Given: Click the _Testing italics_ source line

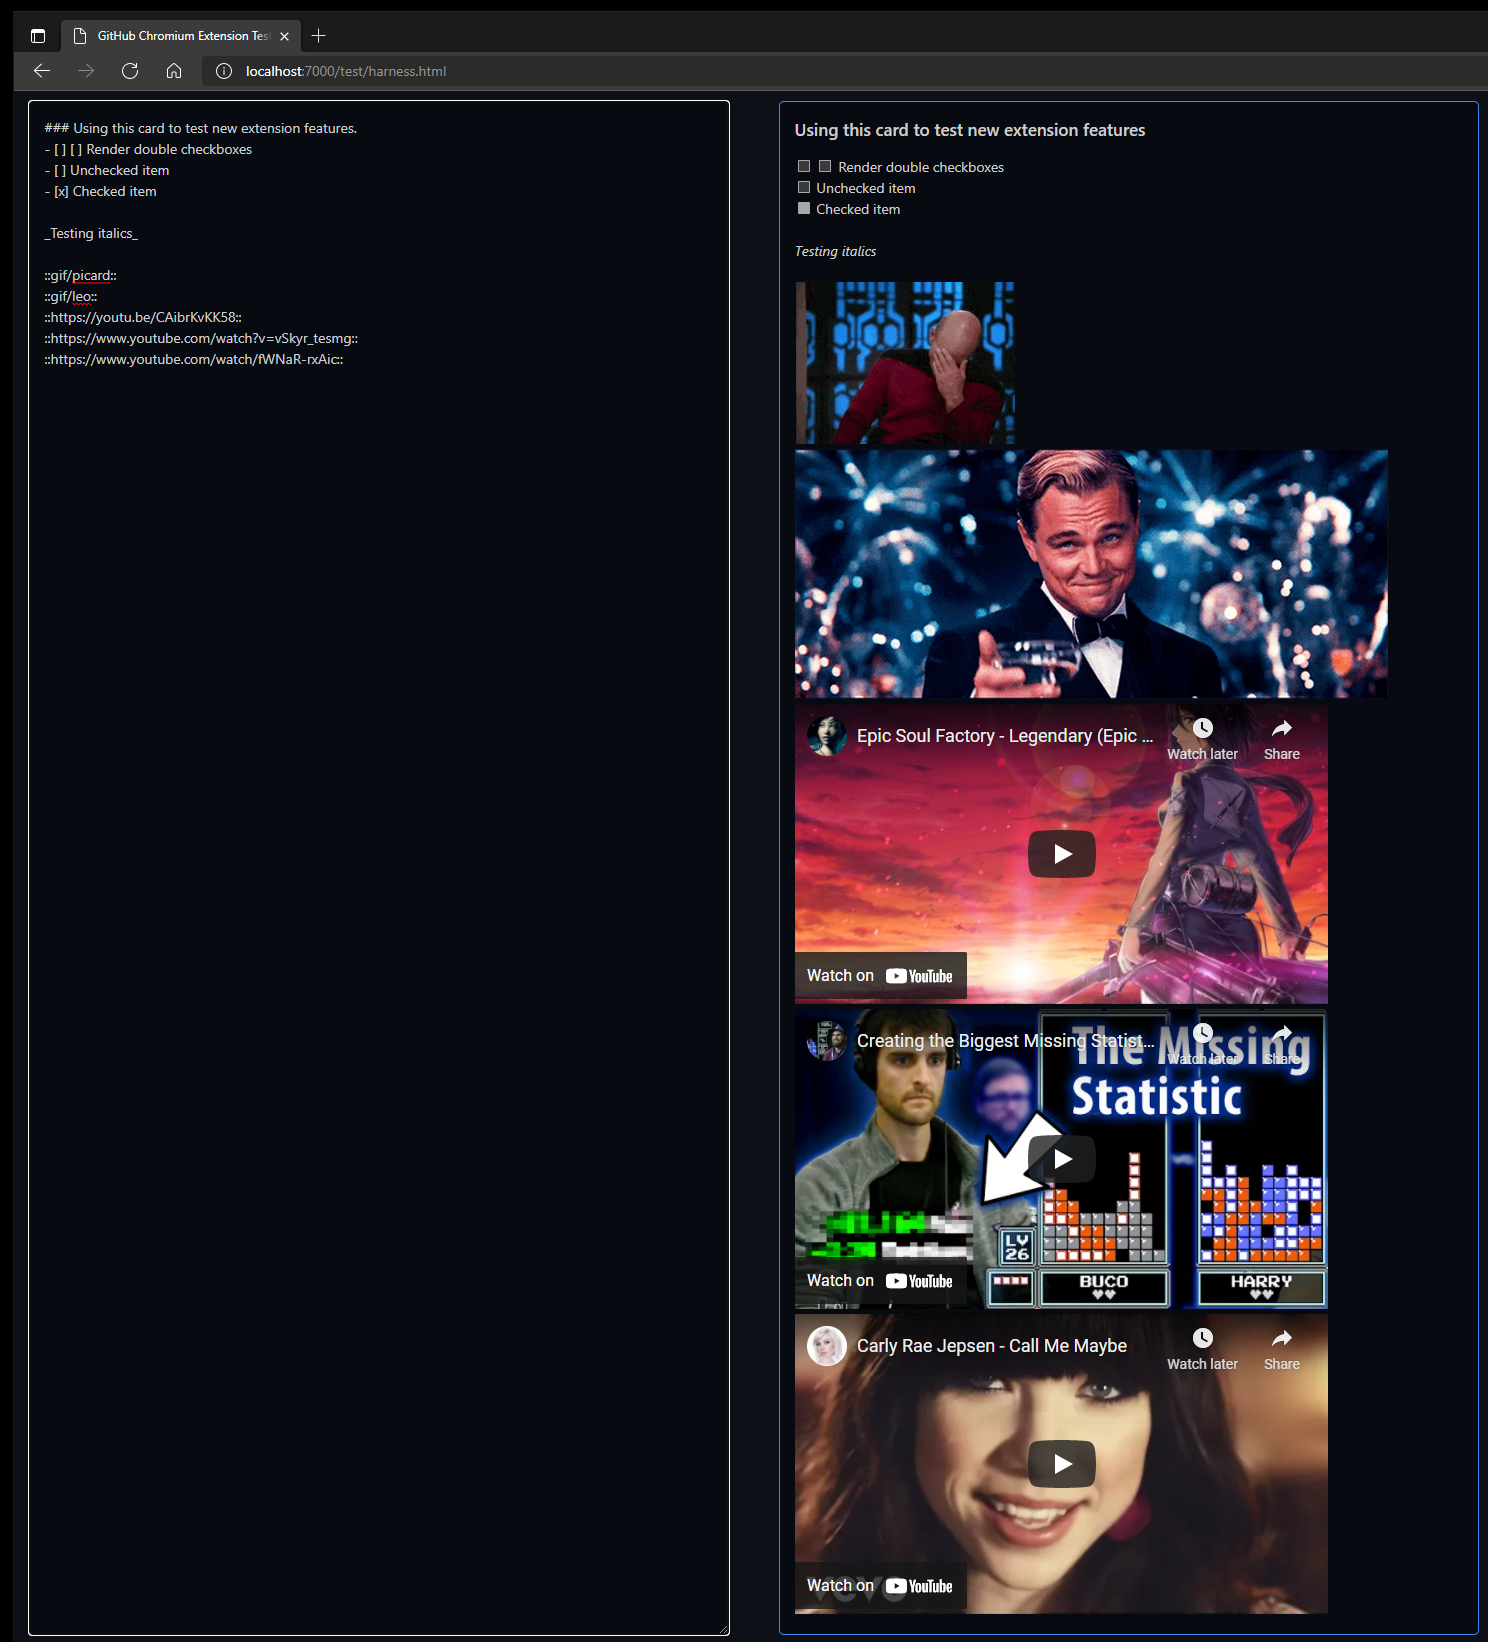Looking at the screenshot, I should 91,233.
